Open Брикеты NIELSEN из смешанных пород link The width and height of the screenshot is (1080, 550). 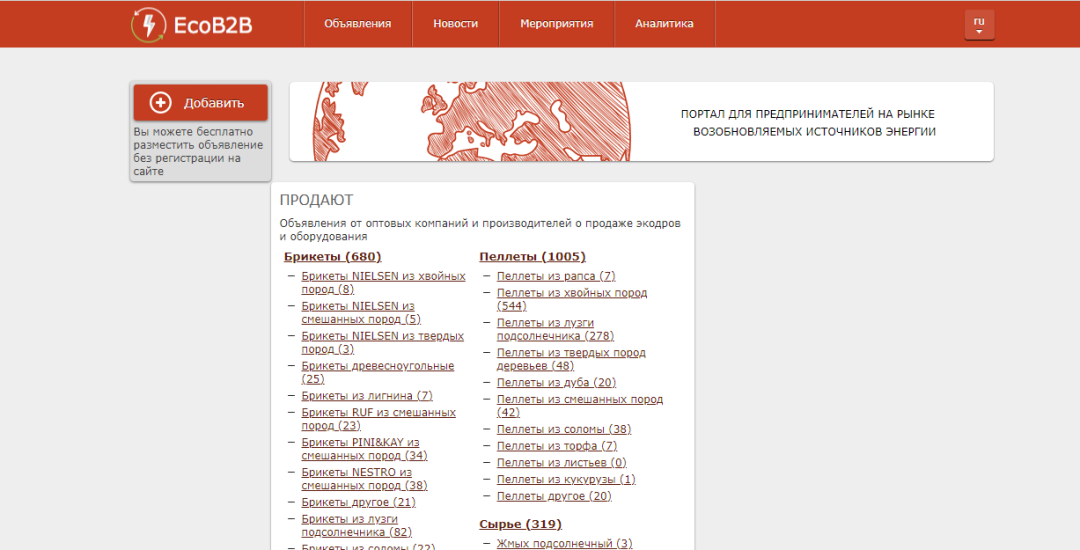coord(361,313)
